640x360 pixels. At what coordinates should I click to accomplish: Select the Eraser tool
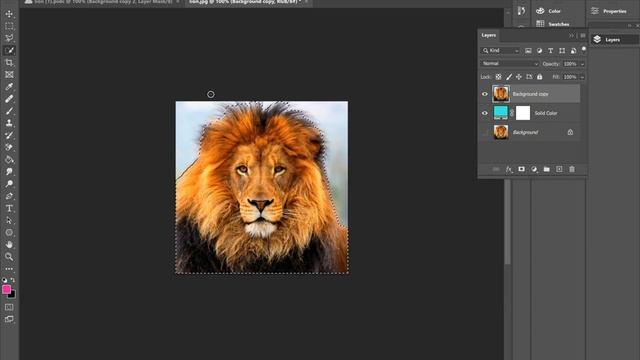click(9, 147)
